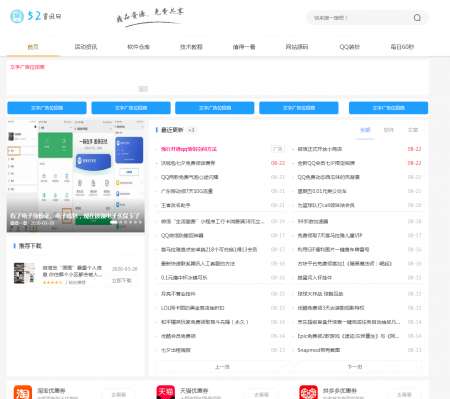Open the second article in the left column

[x=188, y=163]
